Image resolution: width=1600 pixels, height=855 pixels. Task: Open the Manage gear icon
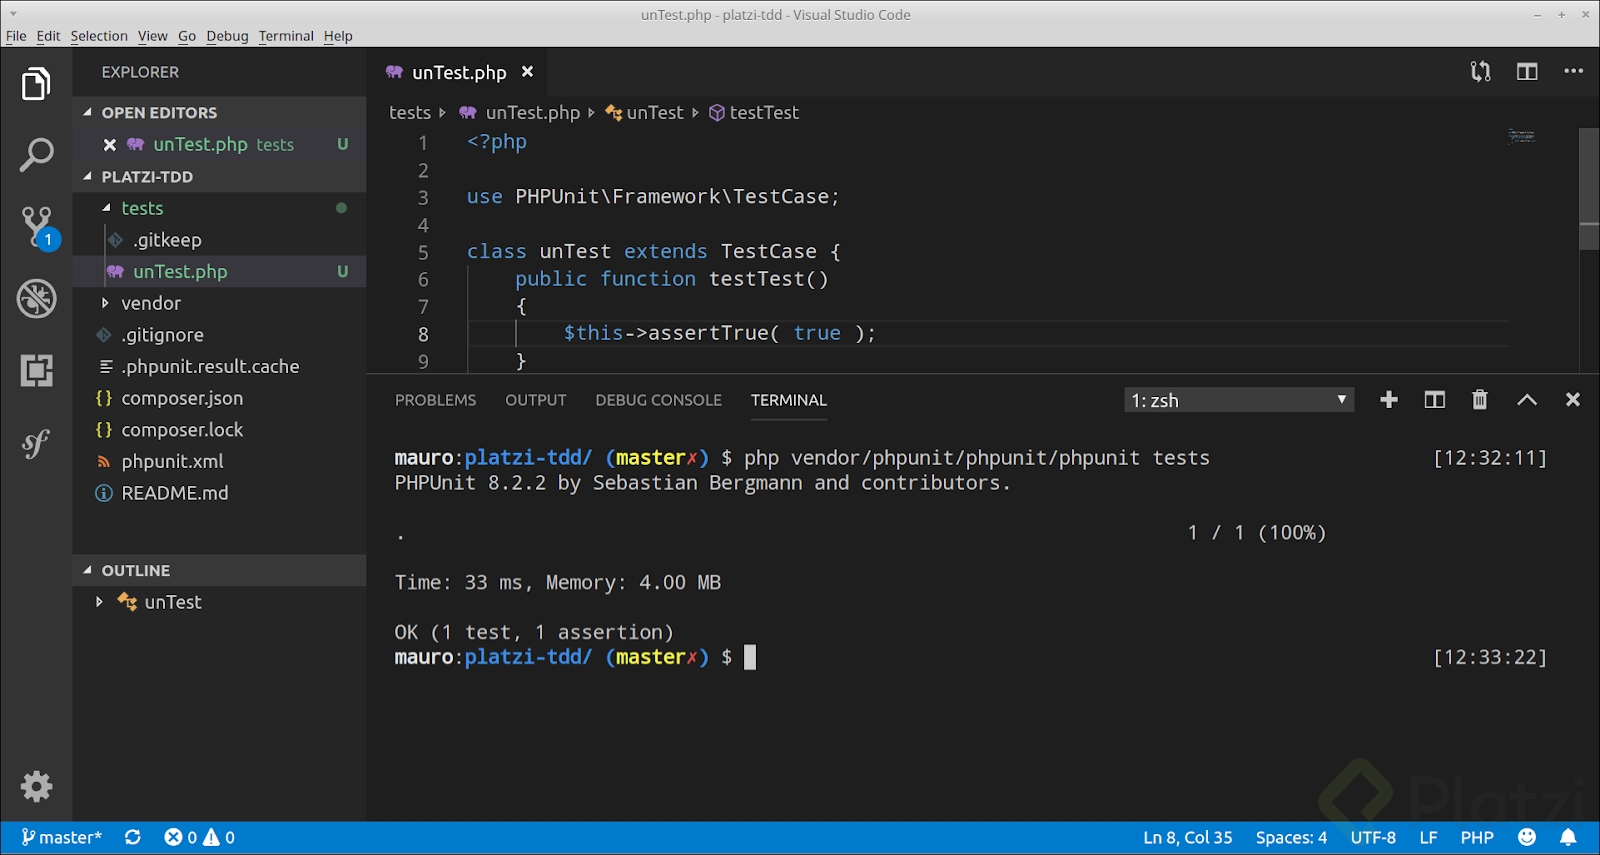click(x=36, y=787)
